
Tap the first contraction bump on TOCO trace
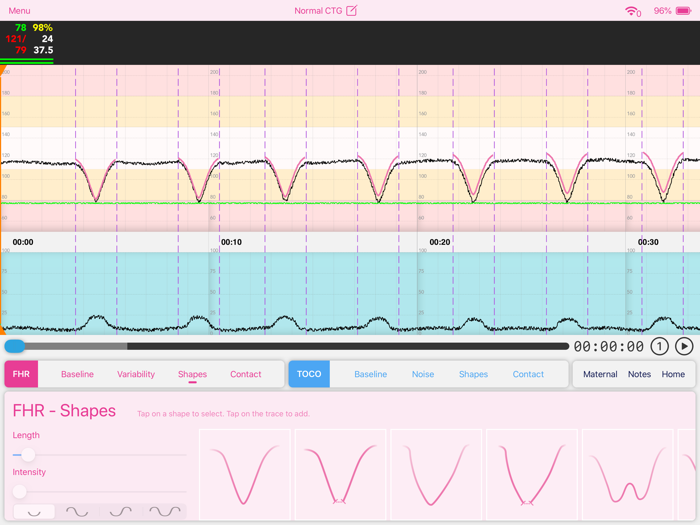click(x=96, y=321)
